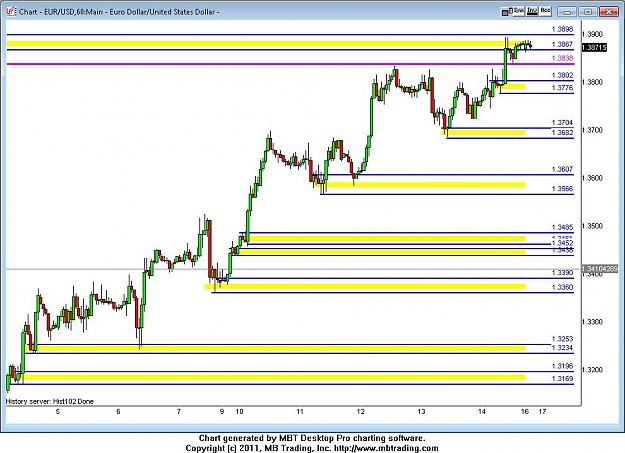Image resolution: width=625 pixels, height=453 pixels.
Task: Click date label 7 on time axis
Action: click(x=179, y=412)
